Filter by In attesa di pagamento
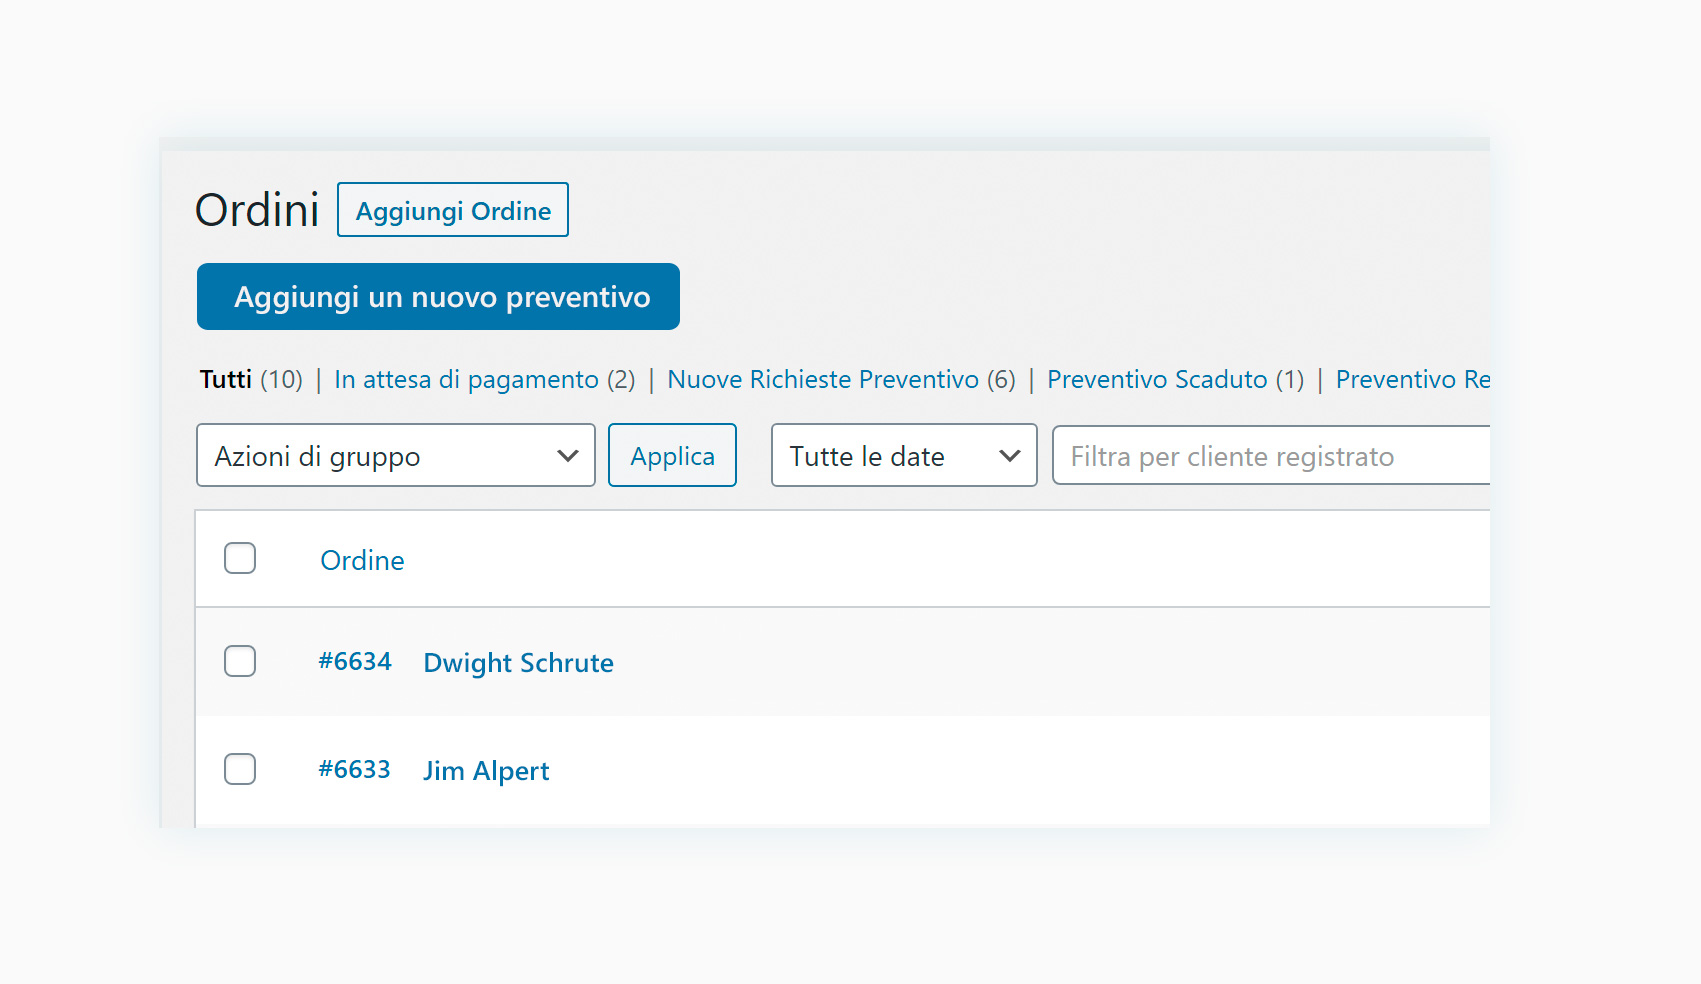This screenshot has height=984, width=1701. pyautogui.click(x=466, y=380)
